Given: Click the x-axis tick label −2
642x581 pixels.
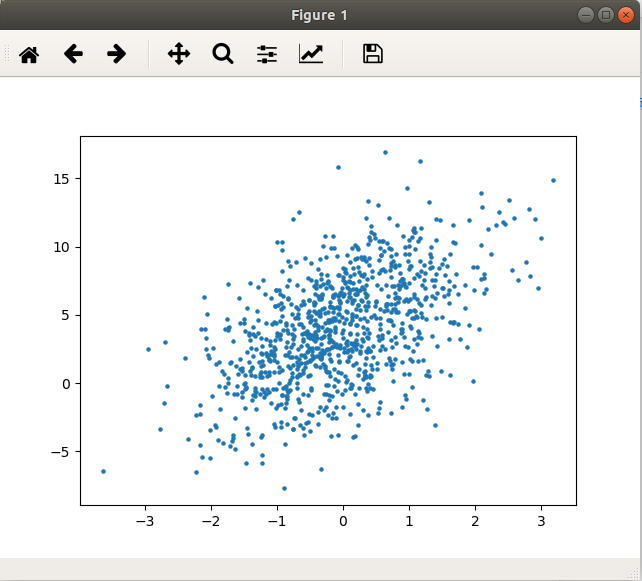Looking at the screenshot, I should click(211, 521).
